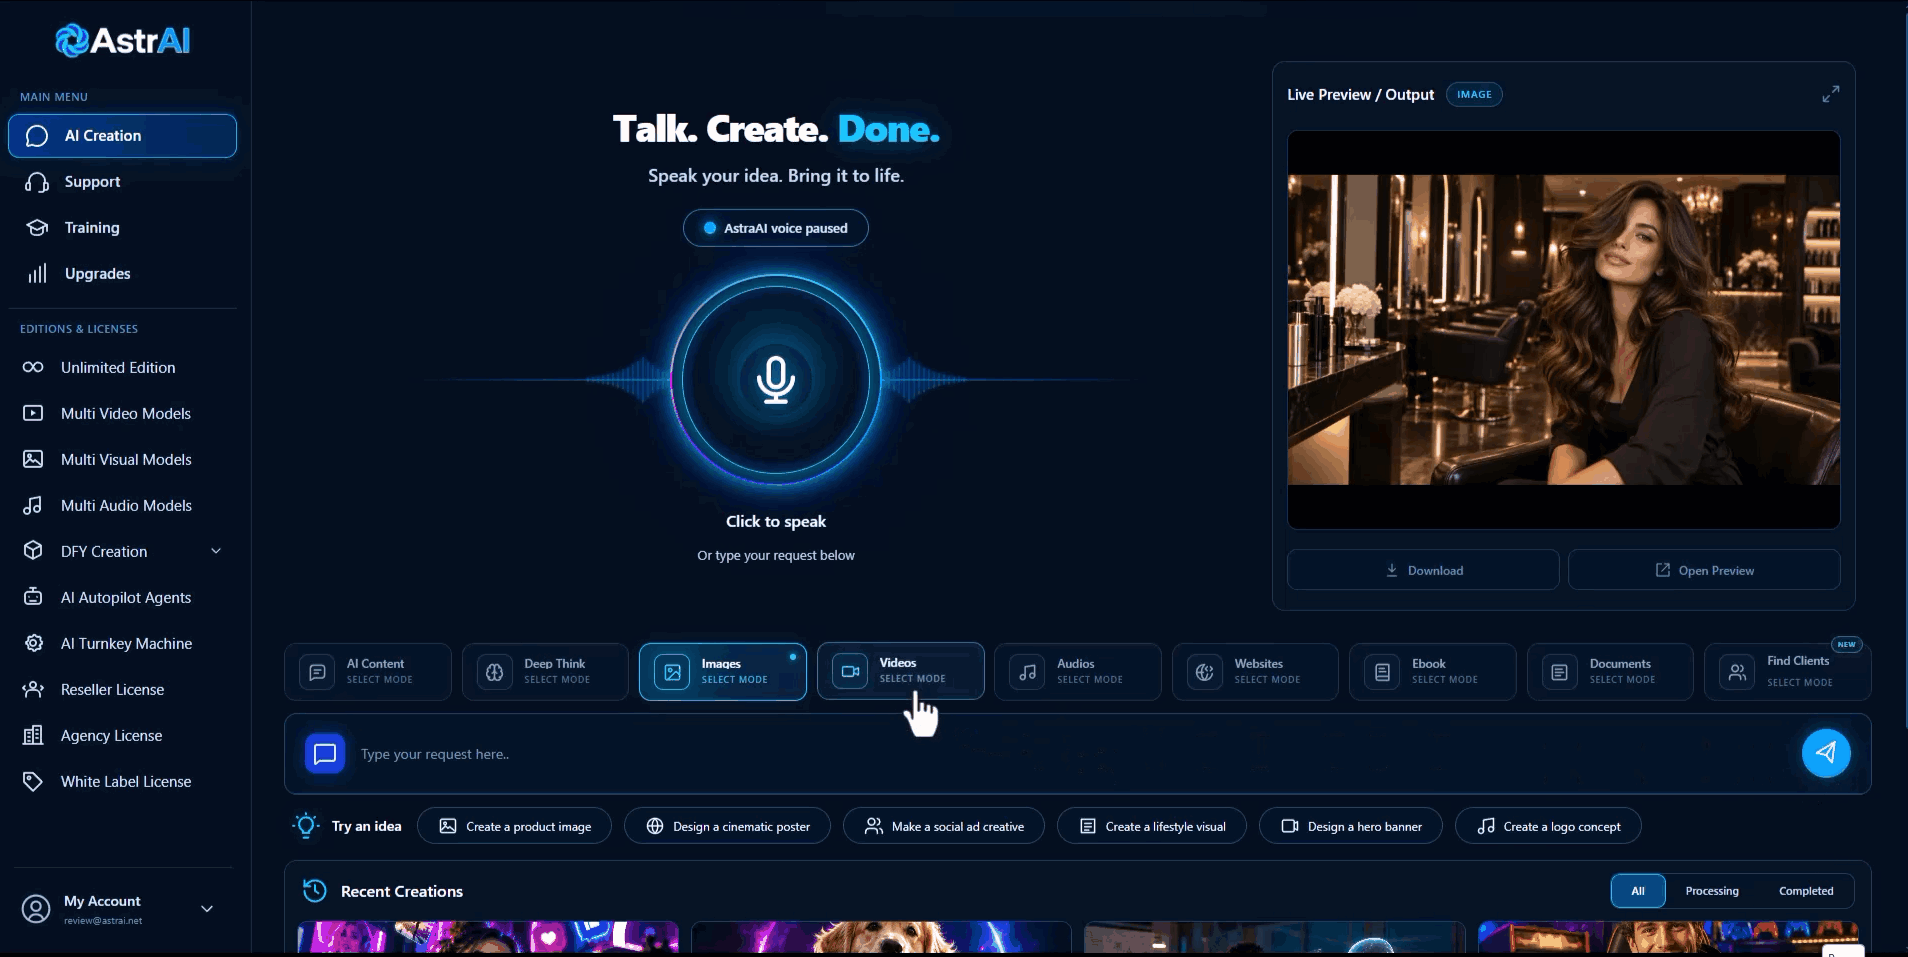Select Audios mode
The image size is (1908, 957).
pyautogui.click(x=1078, y=672)
